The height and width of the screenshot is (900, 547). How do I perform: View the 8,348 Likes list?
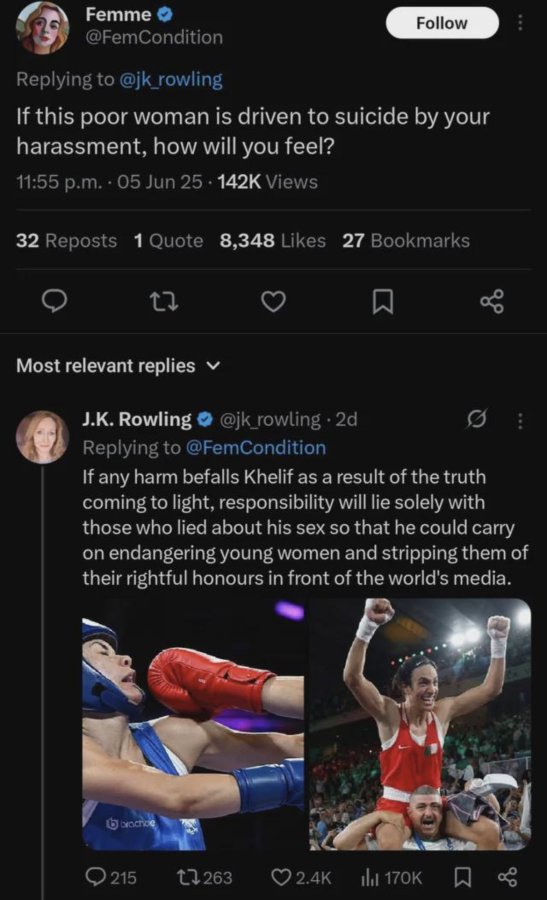click(273, 240)
